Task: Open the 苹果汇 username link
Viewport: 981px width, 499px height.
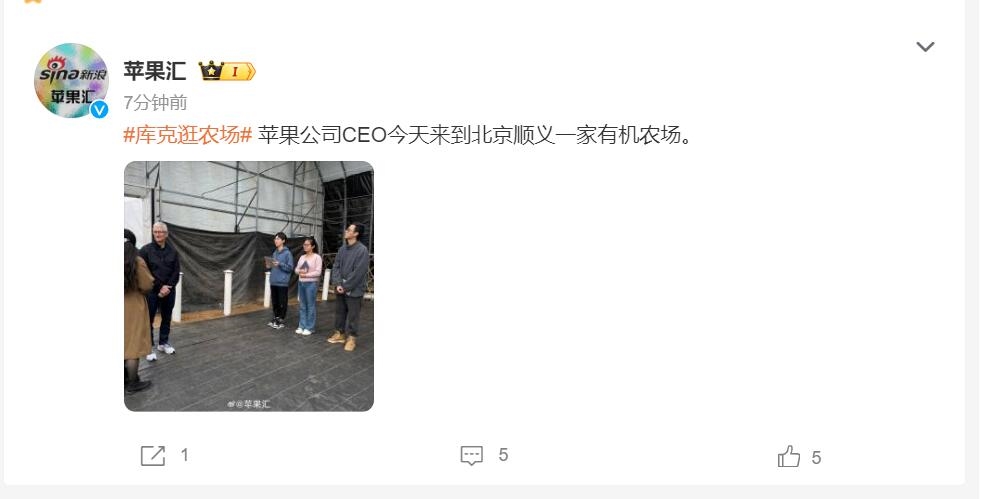Action: 155,71
